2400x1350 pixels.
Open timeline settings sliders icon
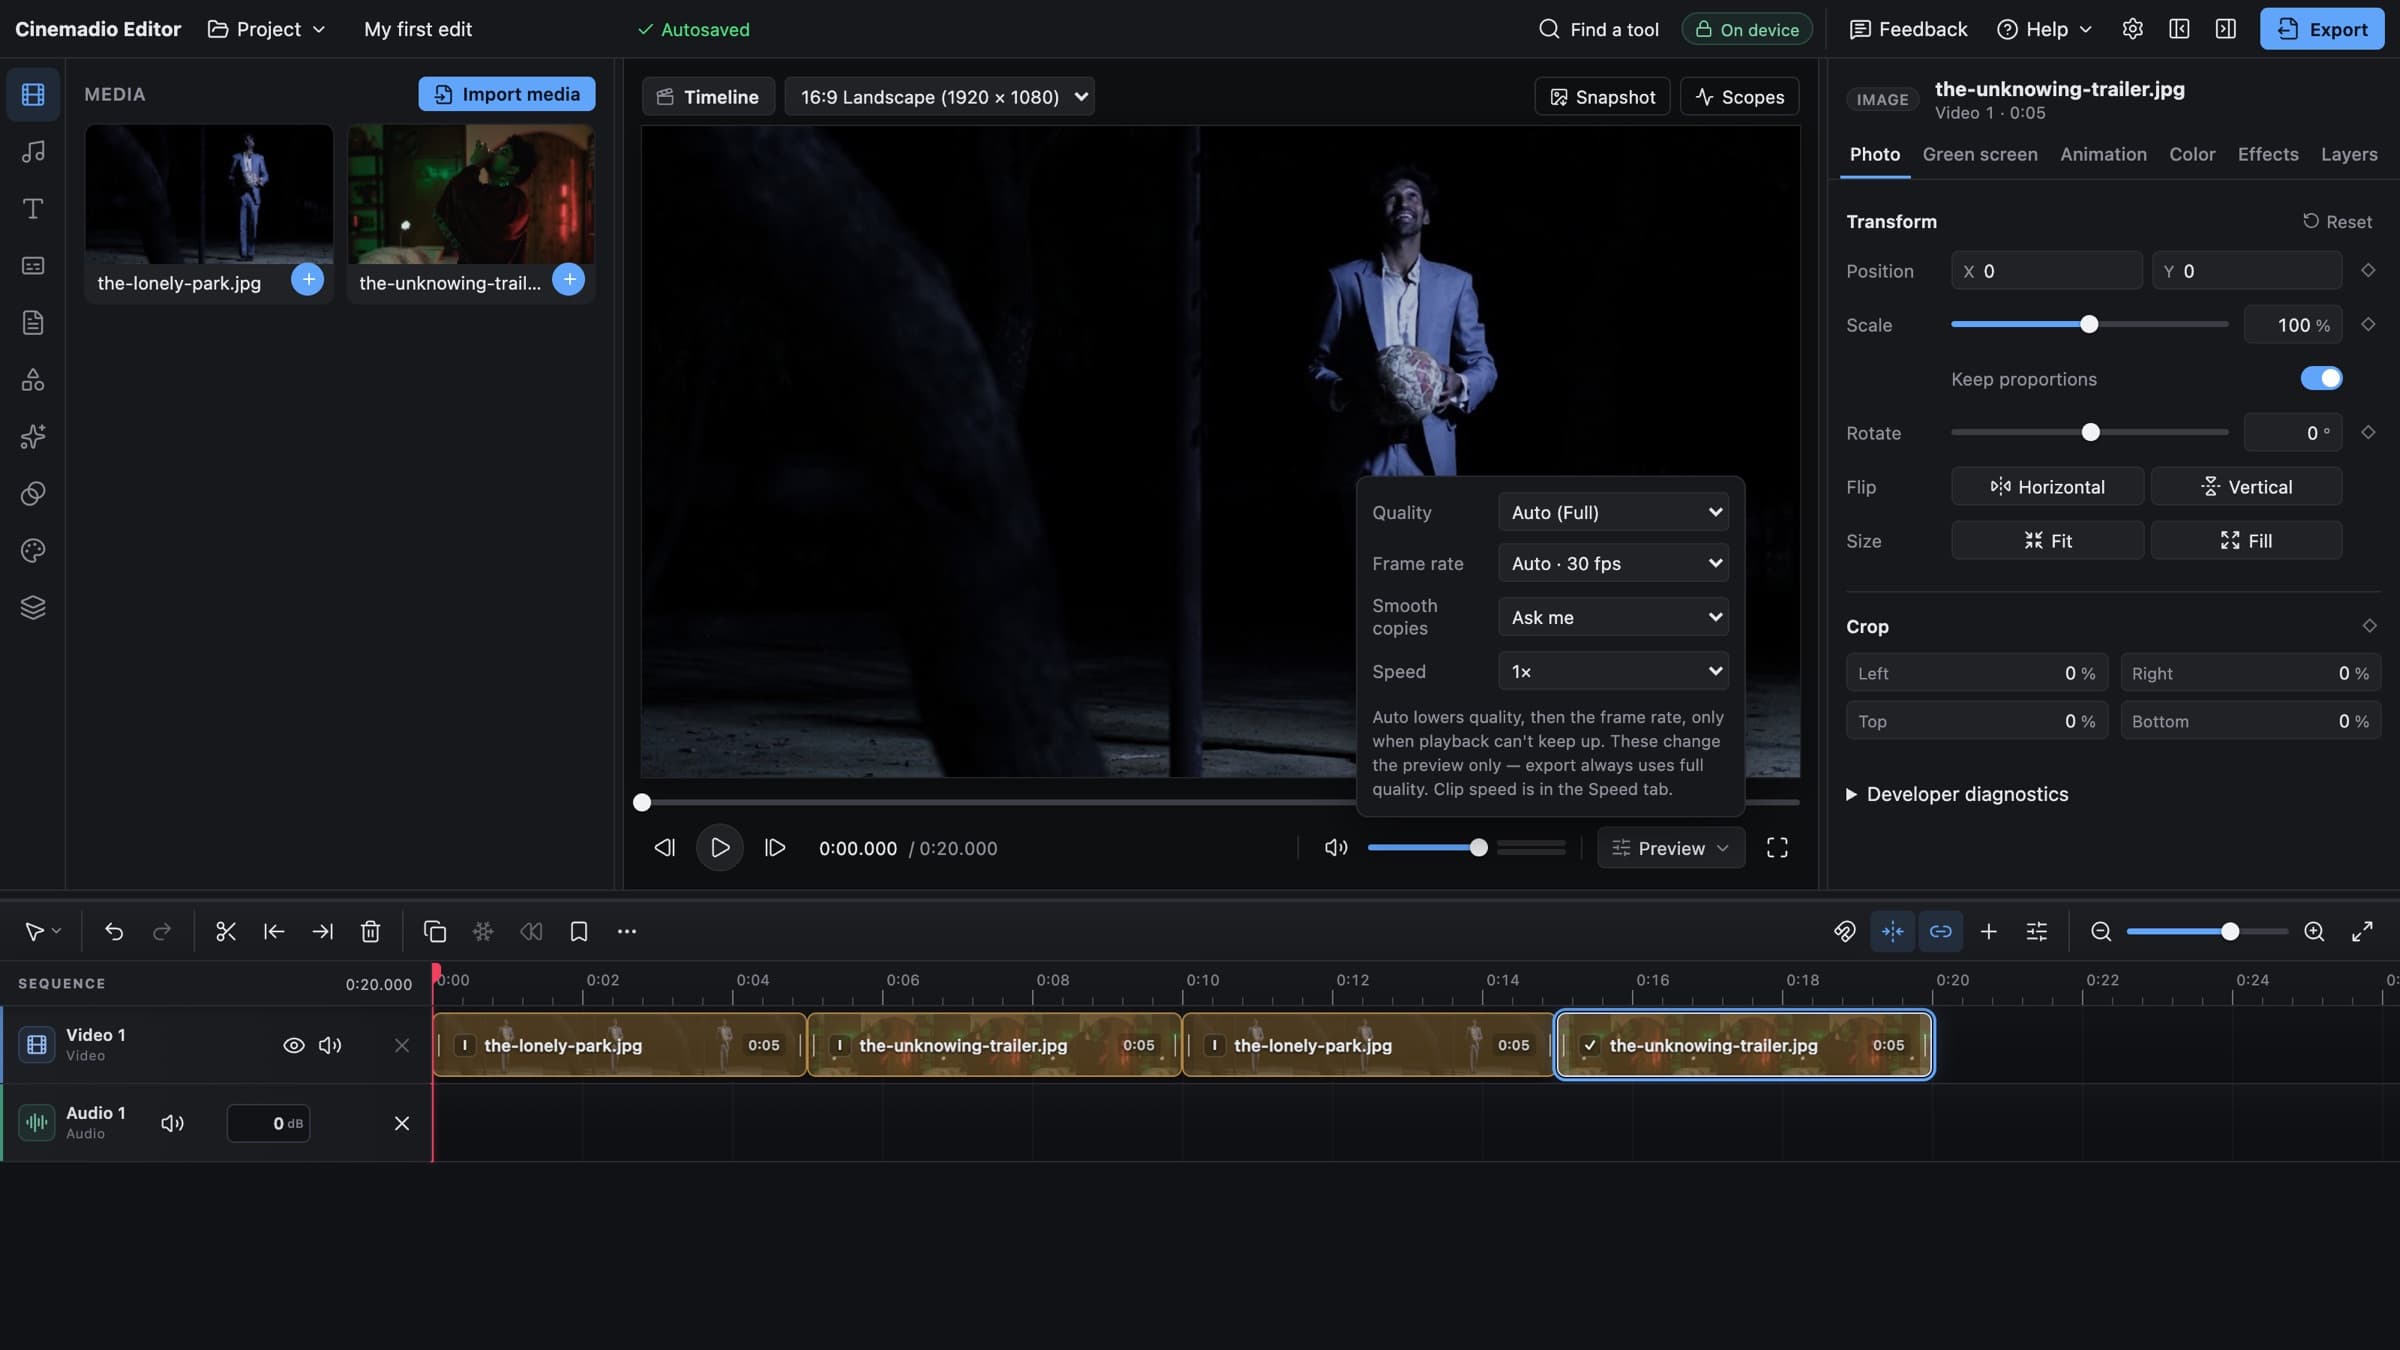pyautogui.click(x=2037, y=932)
